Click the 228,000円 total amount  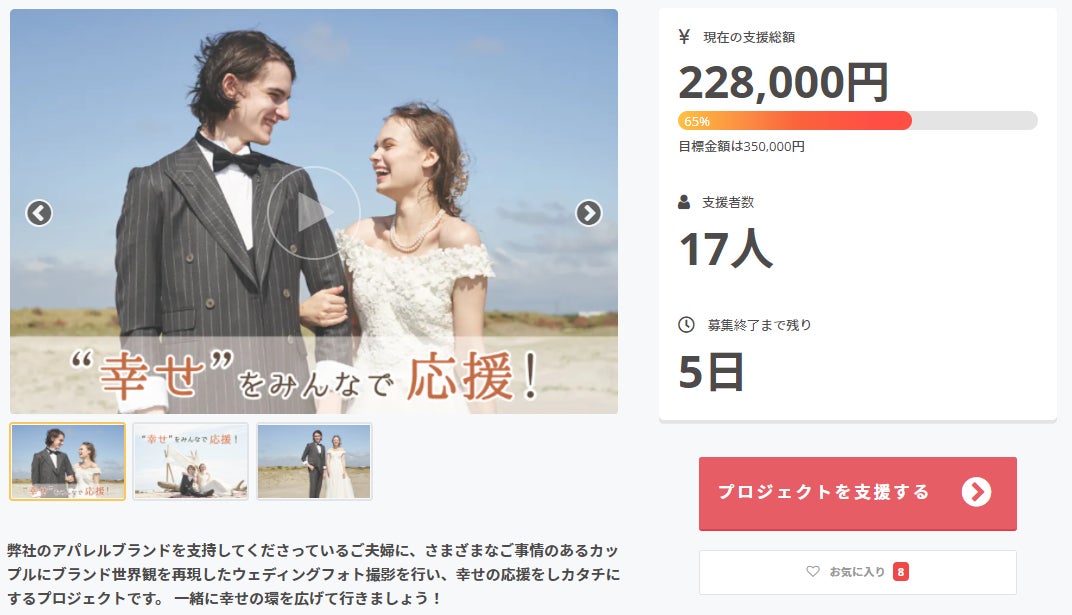click(x=783, y=83)
